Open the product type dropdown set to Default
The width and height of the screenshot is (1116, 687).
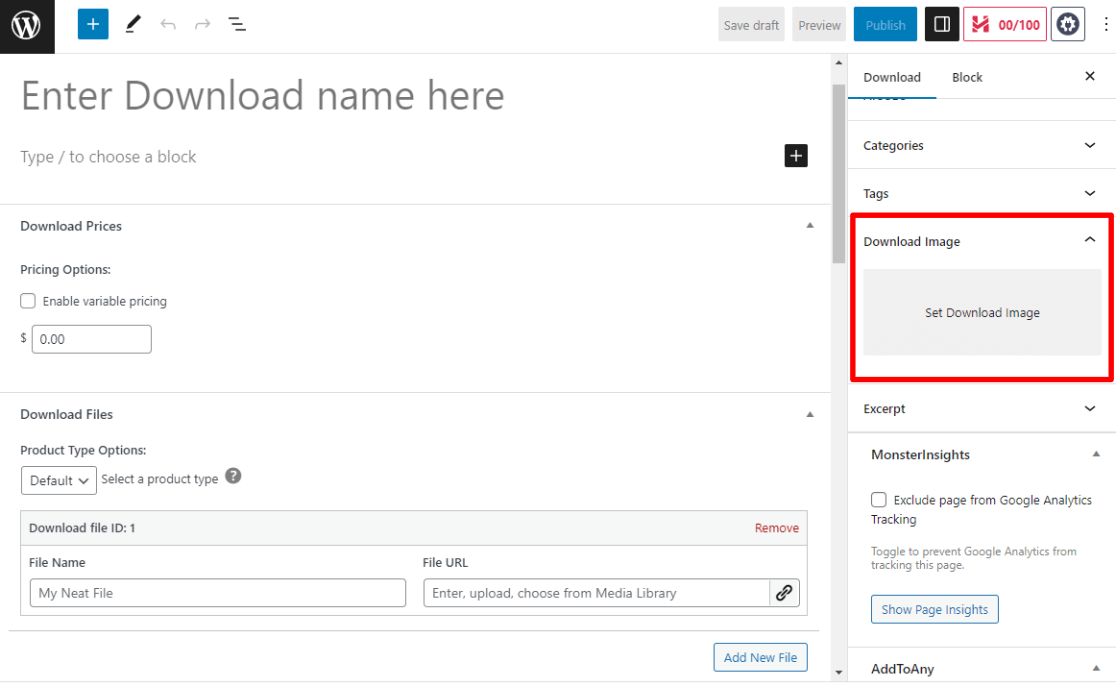click(58, 480)
